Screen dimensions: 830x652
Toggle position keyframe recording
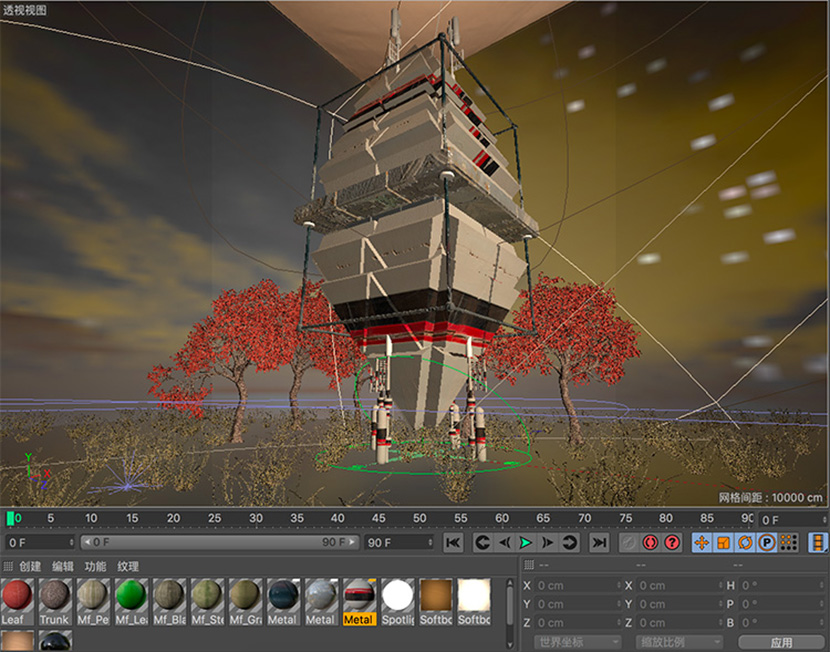tap(702, 542)
